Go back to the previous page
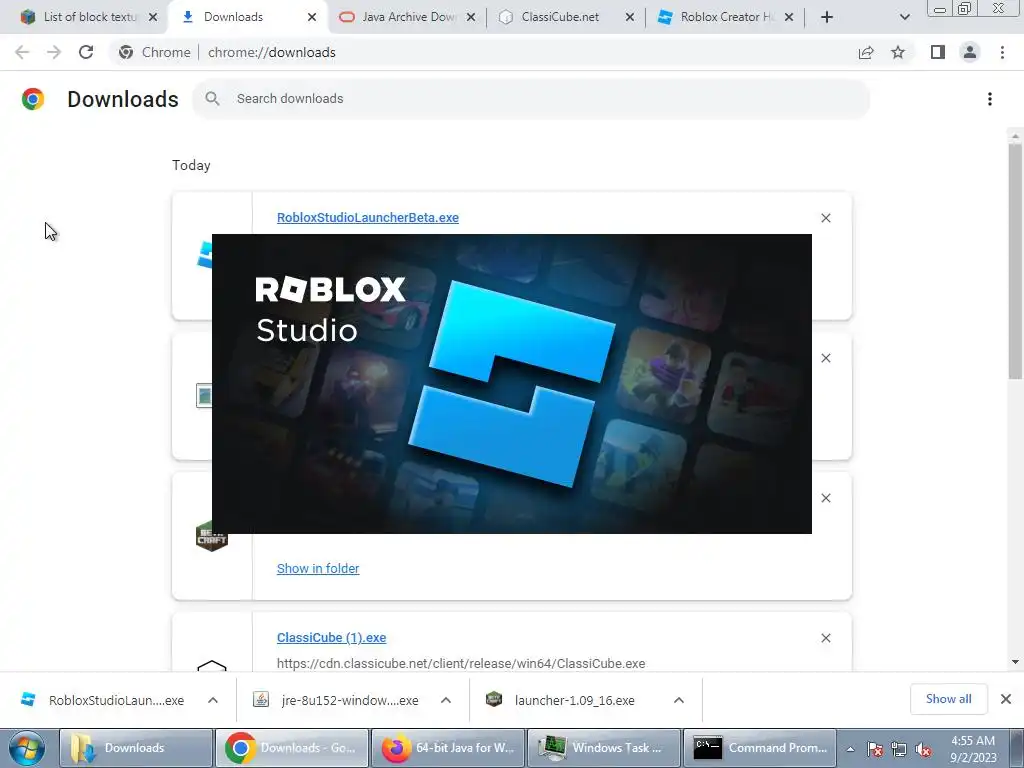 22,52
